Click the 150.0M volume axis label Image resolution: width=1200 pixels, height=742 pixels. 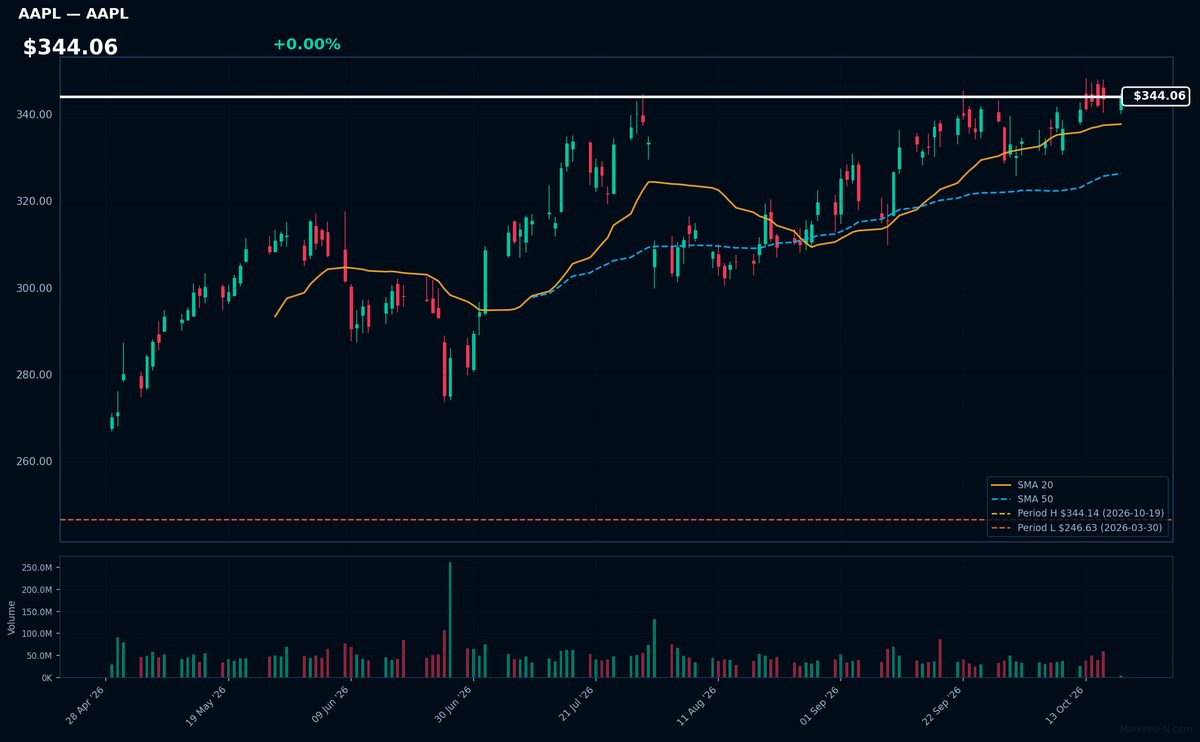point(36,612)
